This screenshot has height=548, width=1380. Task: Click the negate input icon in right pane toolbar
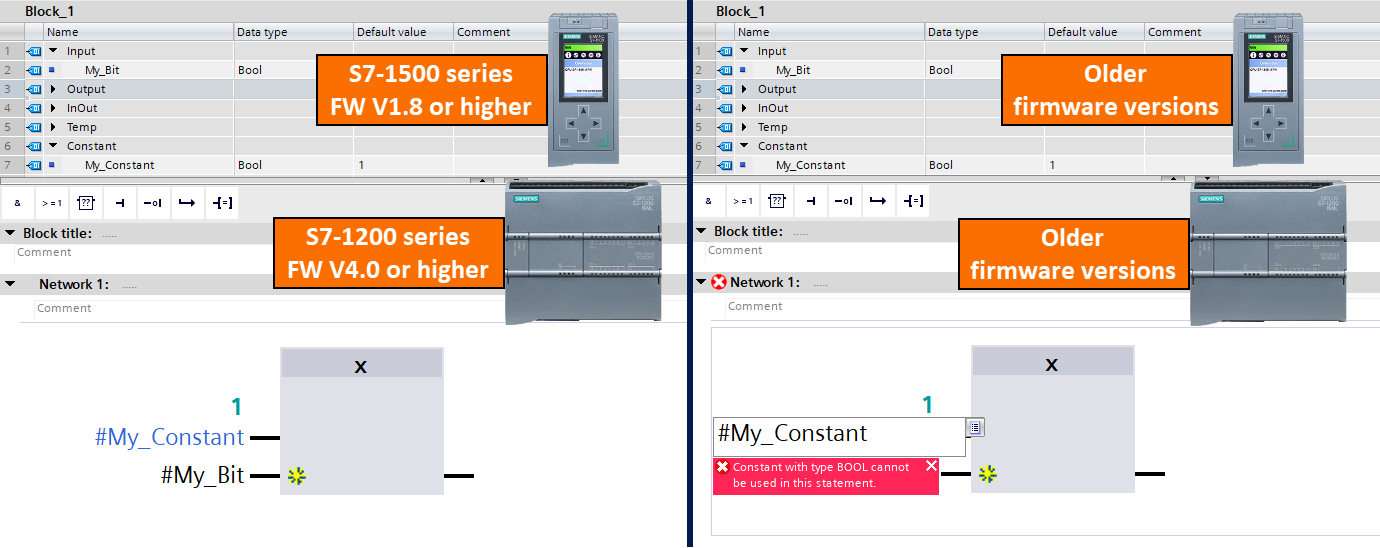(843, 201)
